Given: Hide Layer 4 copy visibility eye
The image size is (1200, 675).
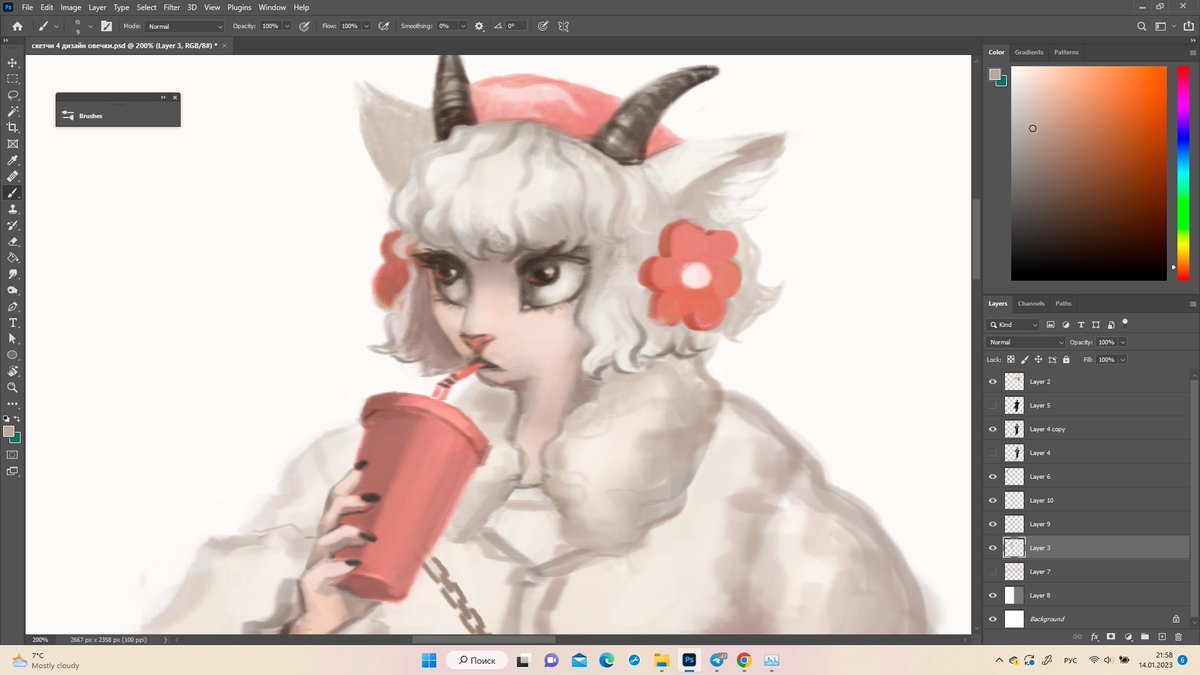Looking at the screenshot, I should point(993,429).
